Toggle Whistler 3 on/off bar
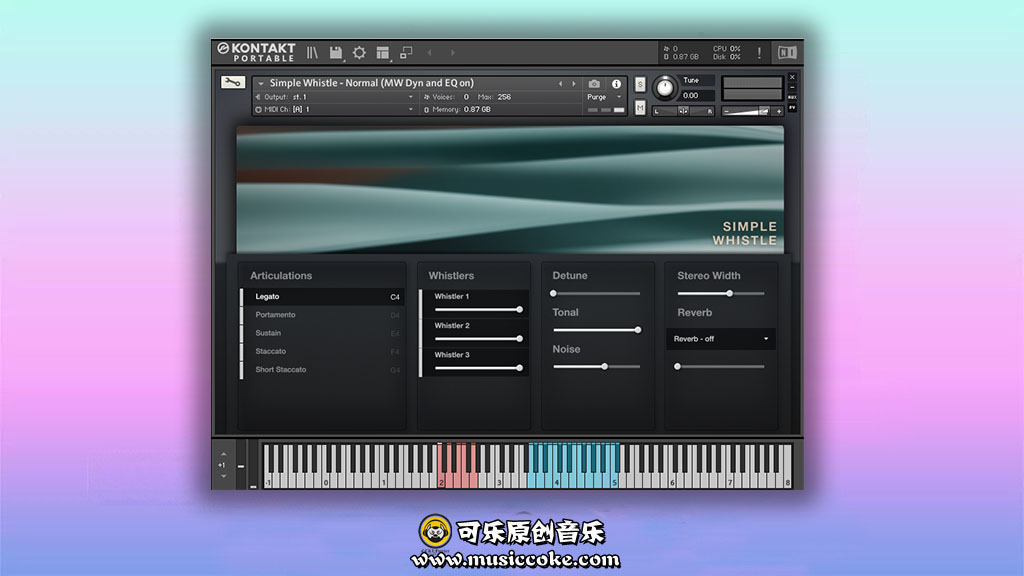1024x576 pixels. (421, 362)
